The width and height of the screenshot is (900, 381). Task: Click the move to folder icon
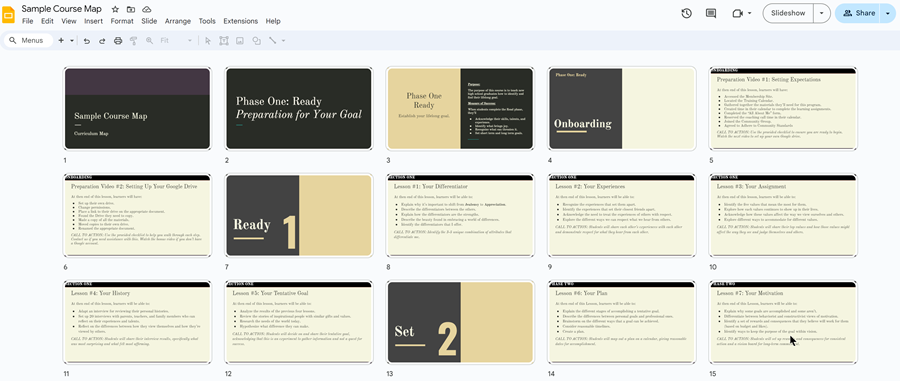[131, 9]
